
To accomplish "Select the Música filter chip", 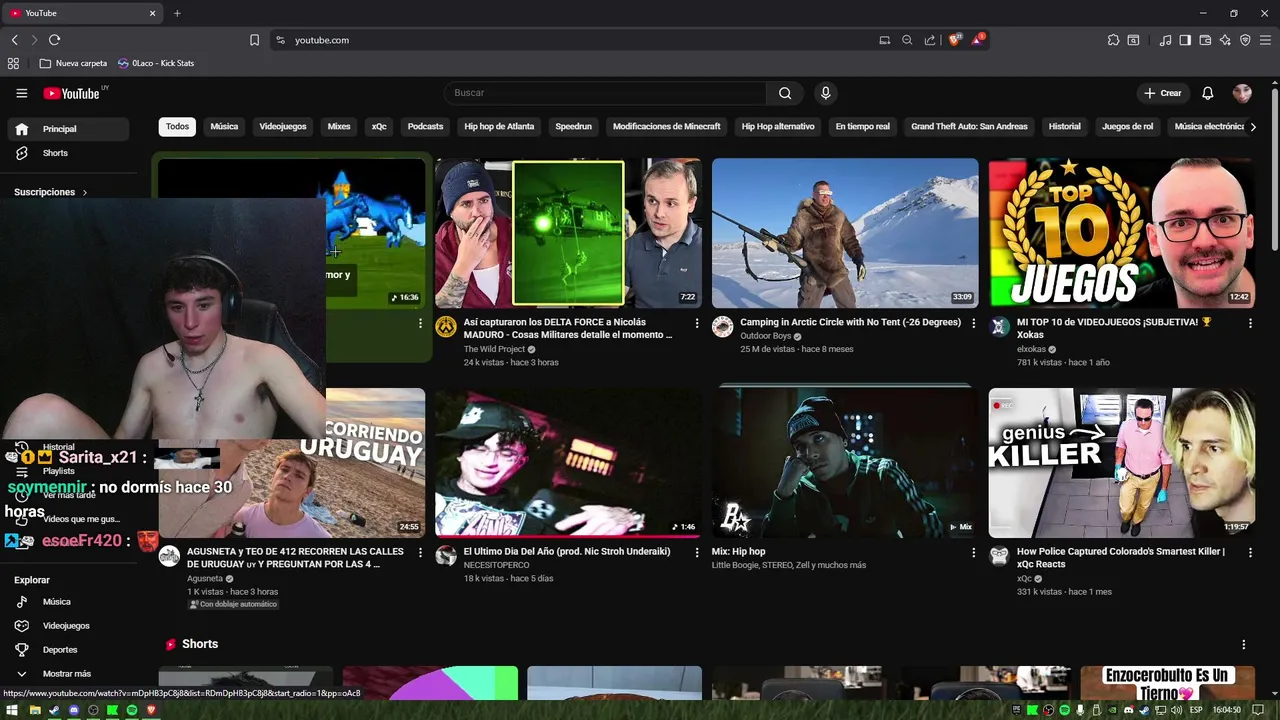I will (x=224, y=127).
